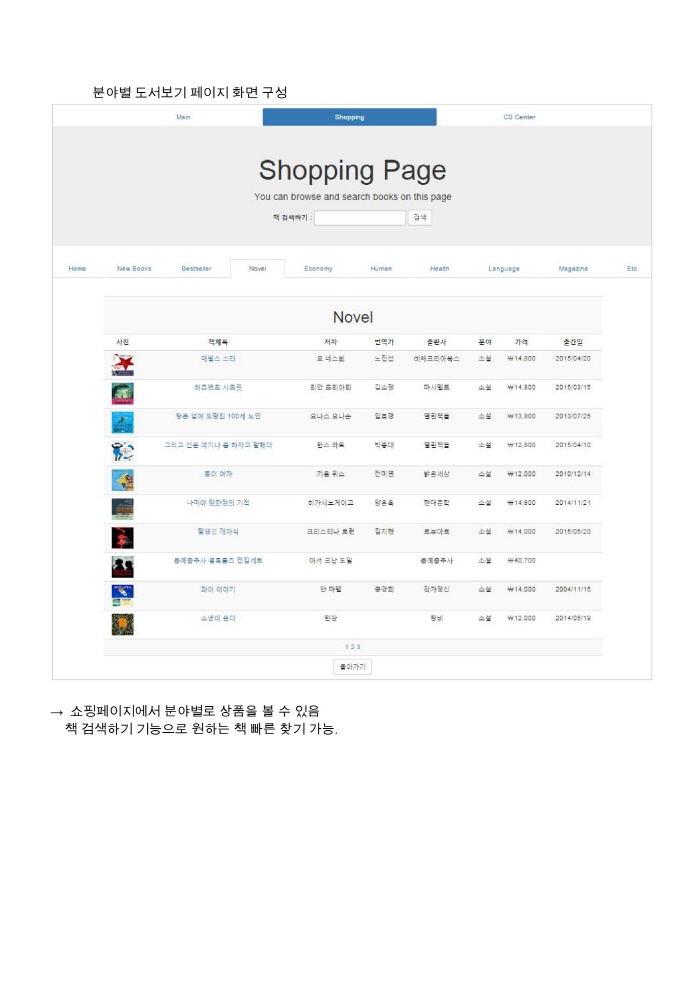This screenshot has width=700, height=989.
Task: Open the Human category tab
Action: point(381,269)
